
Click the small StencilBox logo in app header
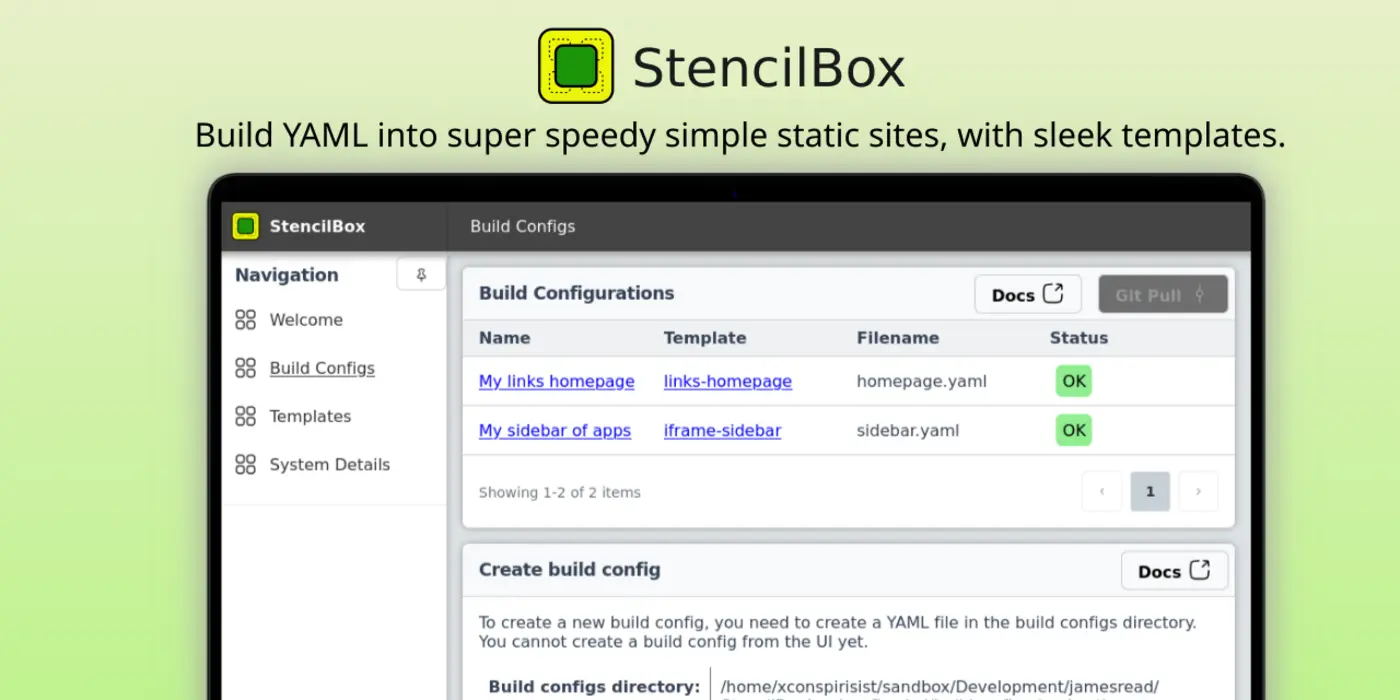pyautogui.click(x=245, y=226)
